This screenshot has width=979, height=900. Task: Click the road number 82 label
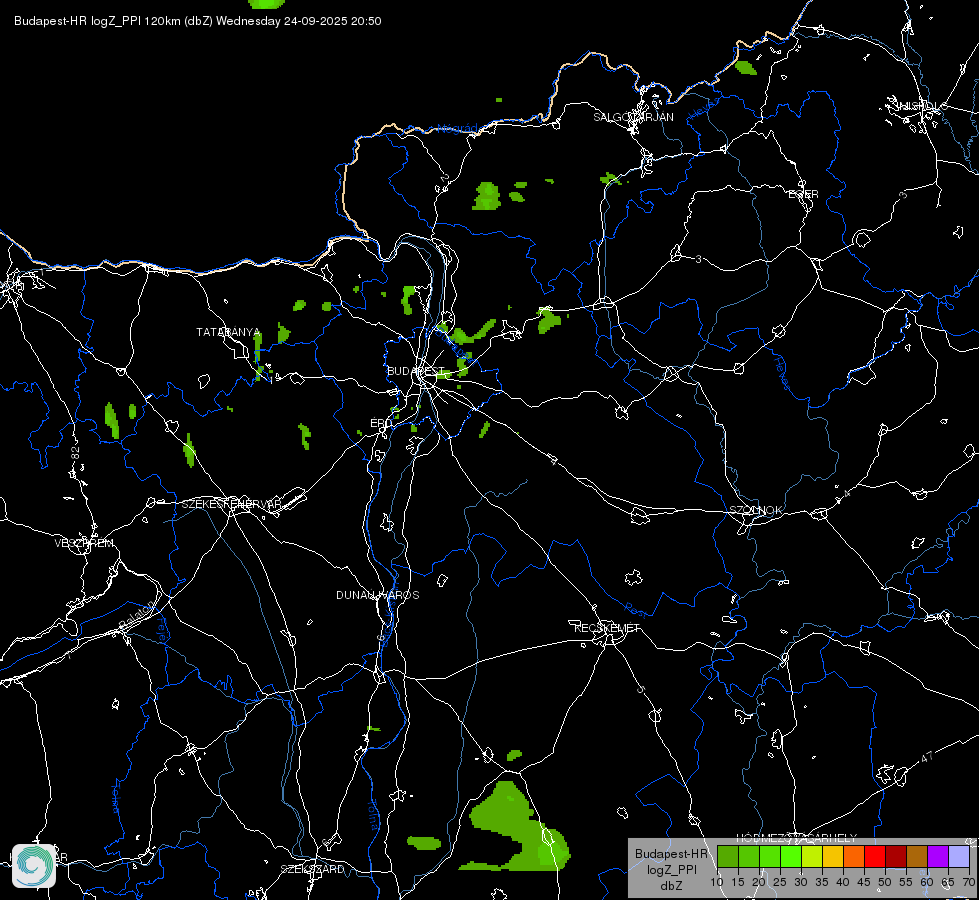76,453
